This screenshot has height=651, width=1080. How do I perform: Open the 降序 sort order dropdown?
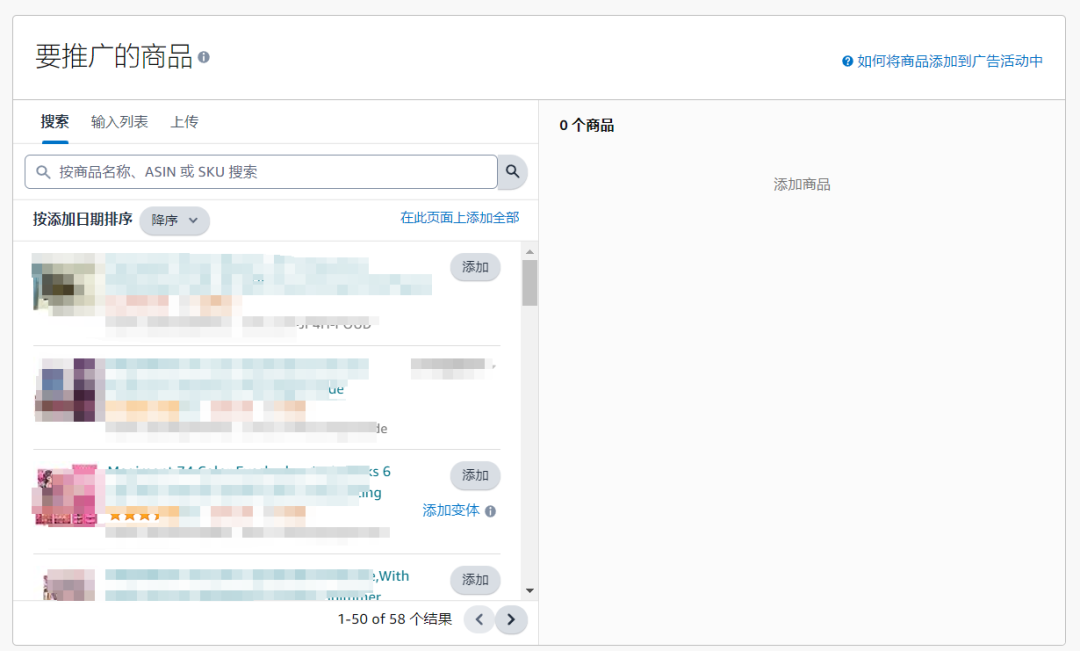(174, 221)
